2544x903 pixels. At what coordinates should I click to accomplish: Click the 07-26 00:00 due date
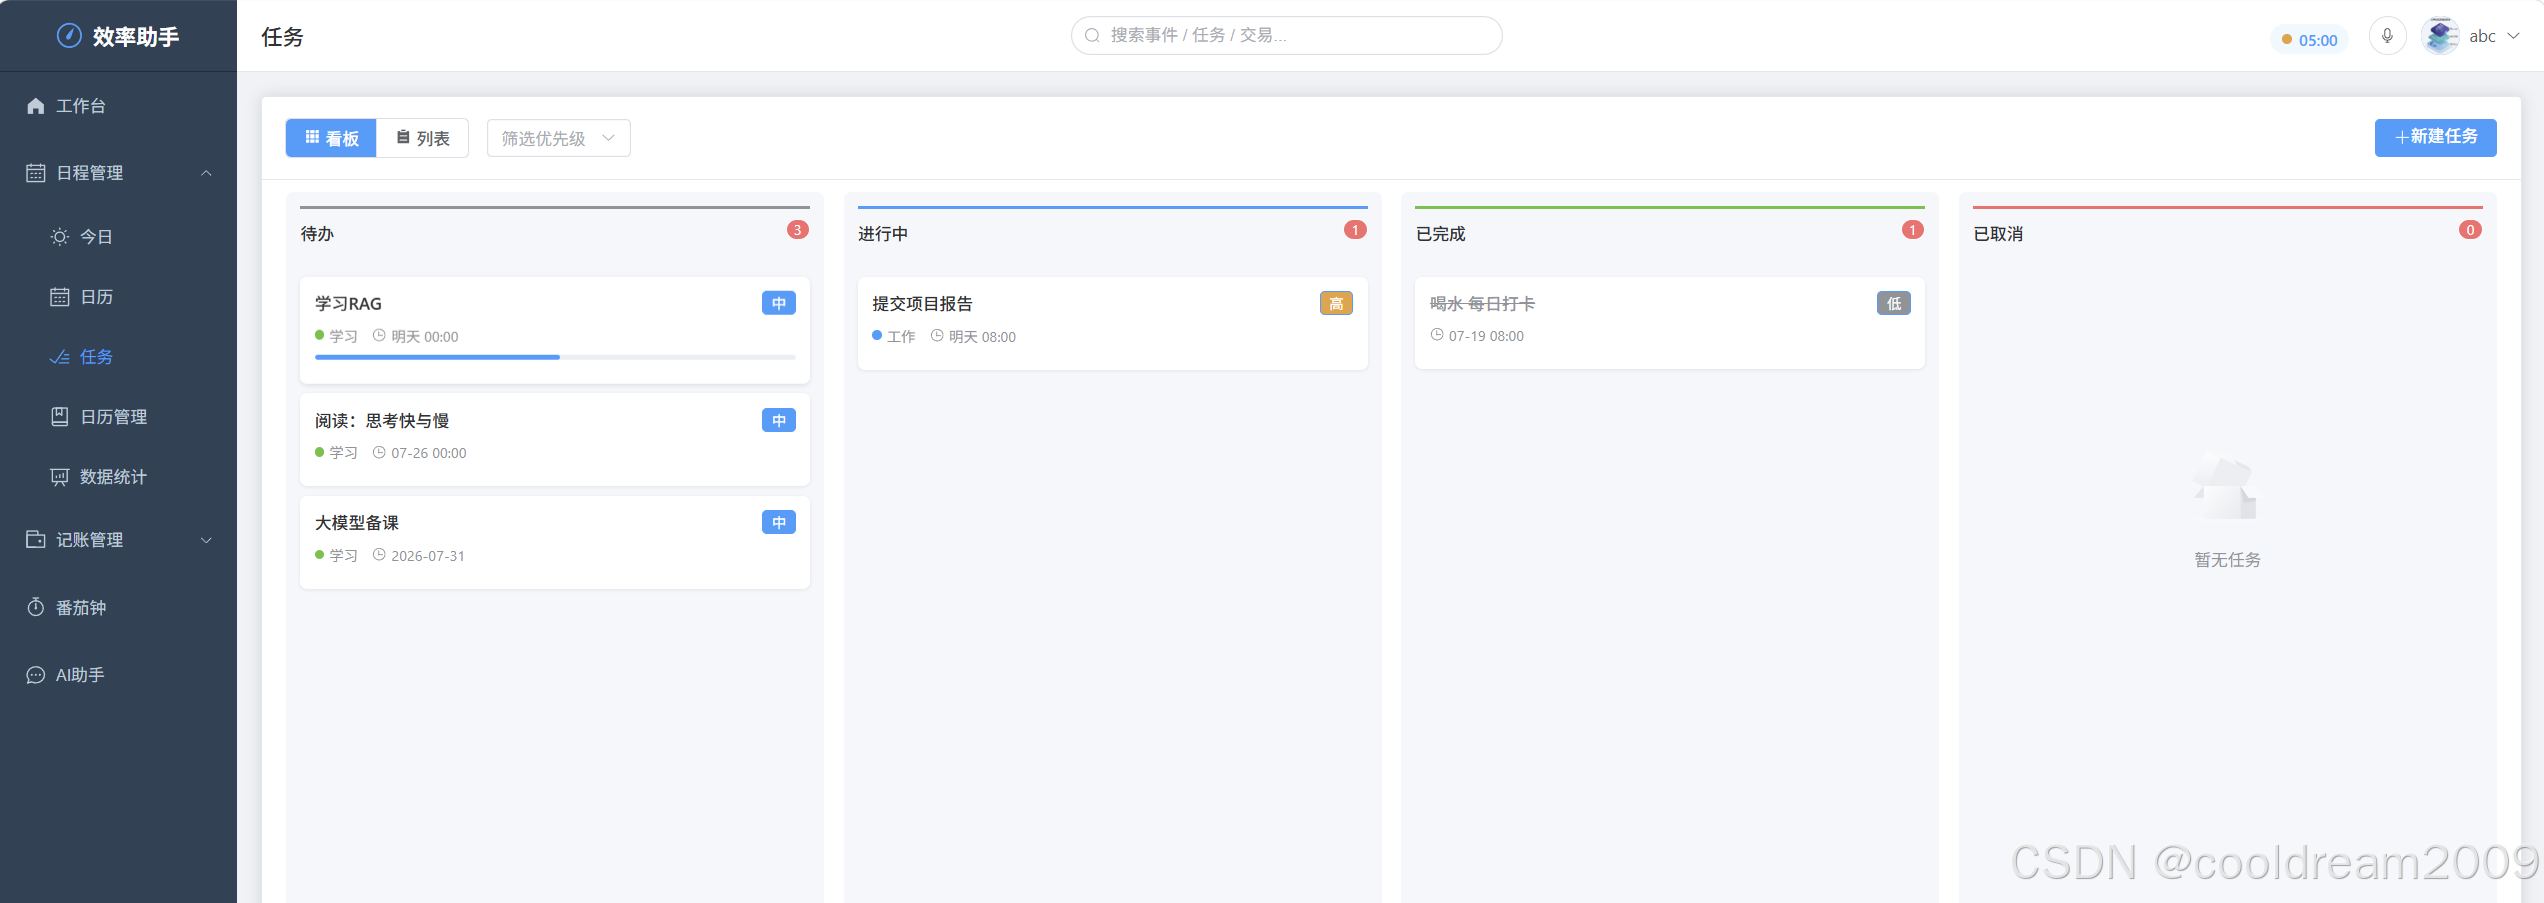click(429, 453)
